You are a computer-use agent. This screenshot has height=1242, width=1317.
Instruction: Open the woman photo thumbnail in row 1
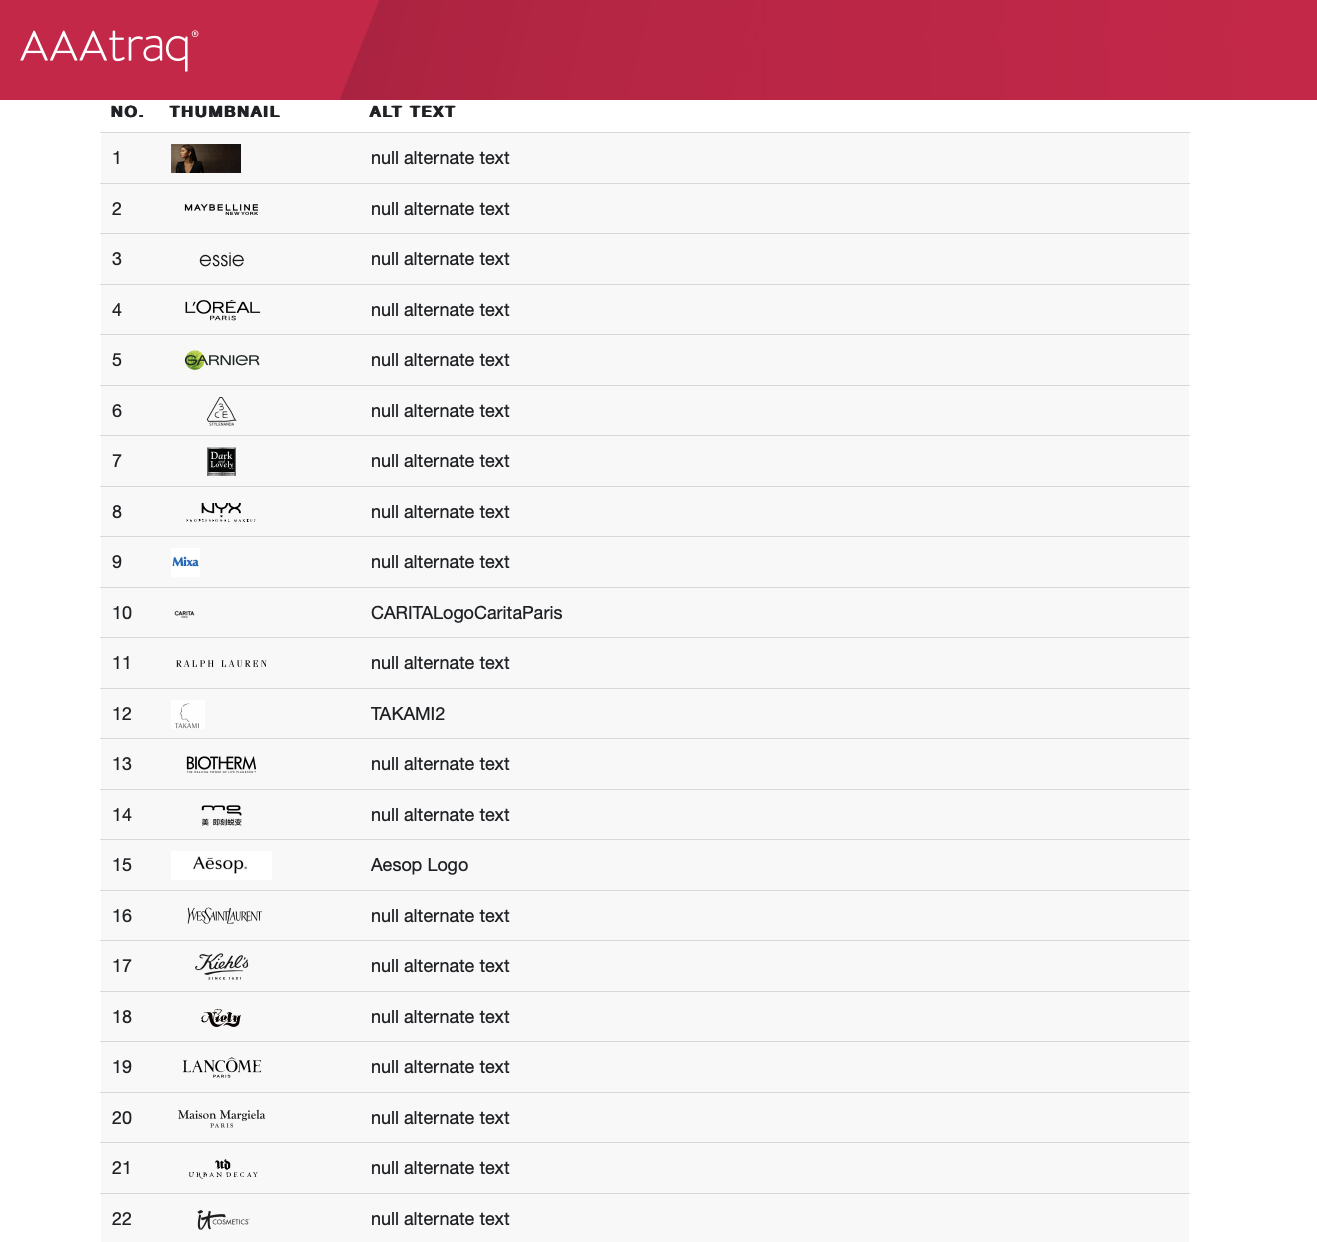[206, 158]
